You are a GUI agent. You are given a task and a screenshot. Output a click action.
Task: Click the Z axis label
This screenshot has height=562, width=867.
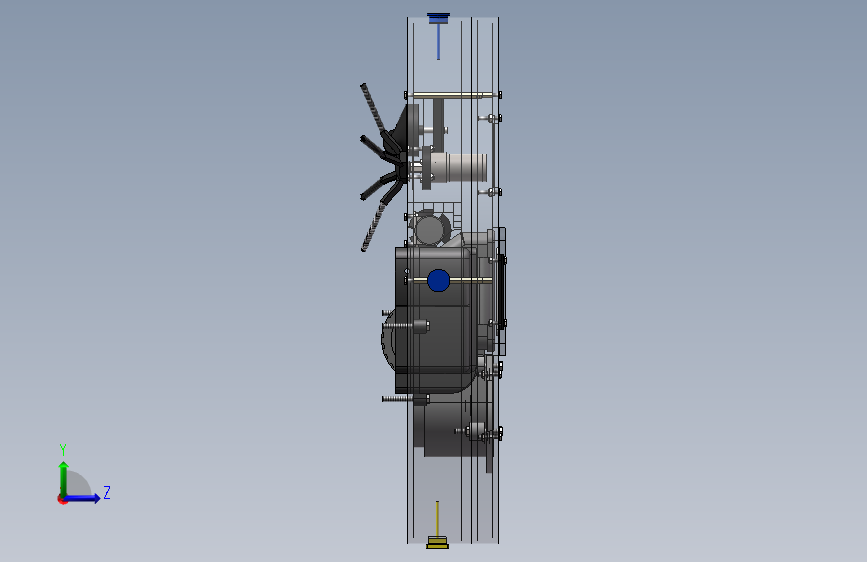tap(107, 492)
